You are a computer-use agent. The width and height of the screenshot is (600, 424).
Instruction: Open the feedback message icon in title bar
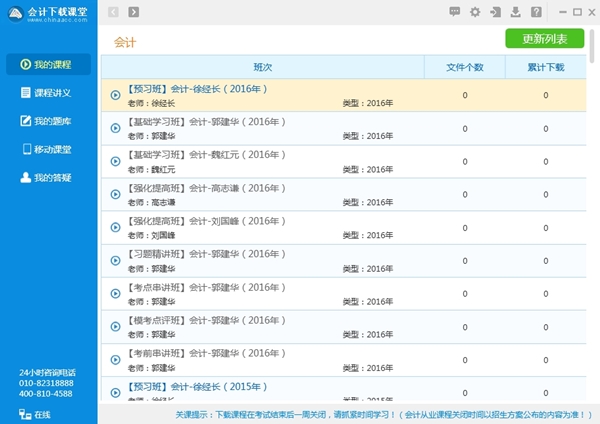pos(455,12)
